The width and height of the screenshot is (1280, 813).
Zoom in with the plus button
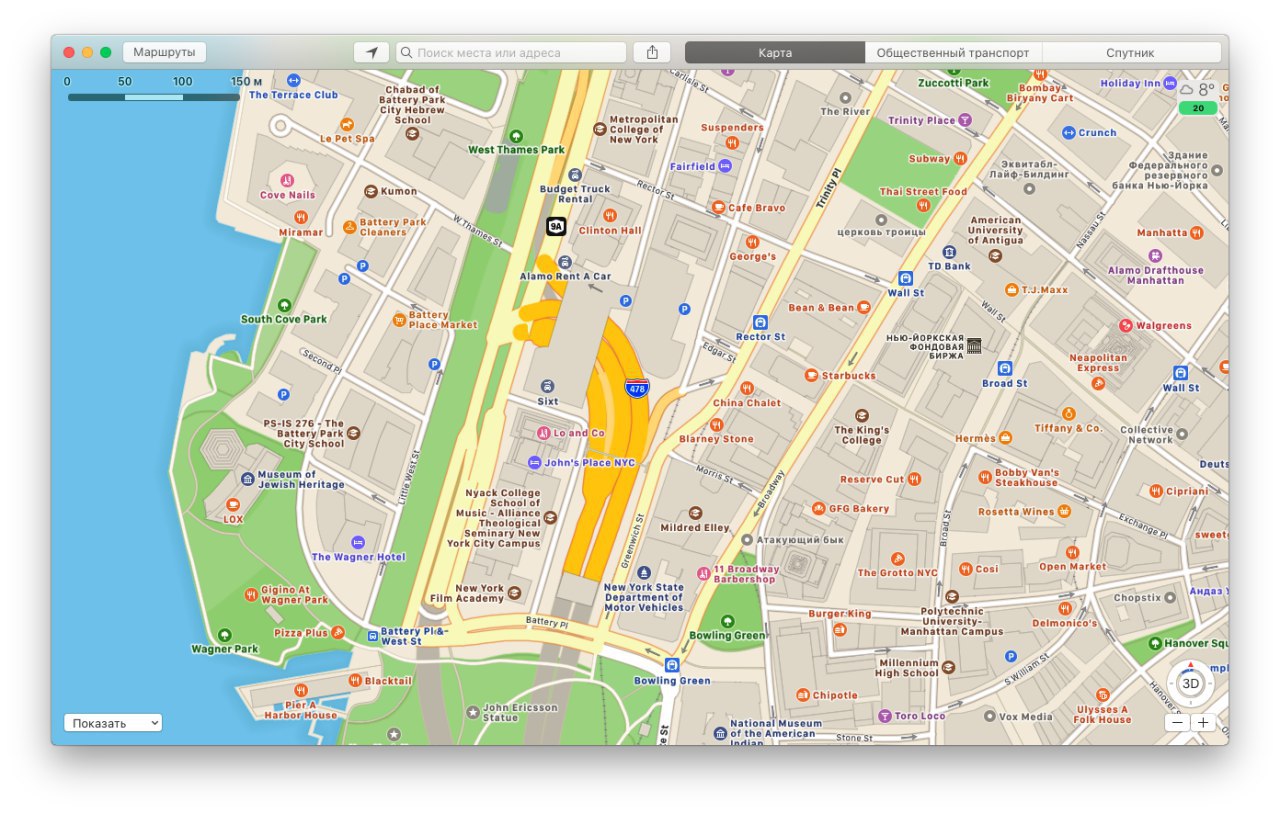click(1203, 723)
